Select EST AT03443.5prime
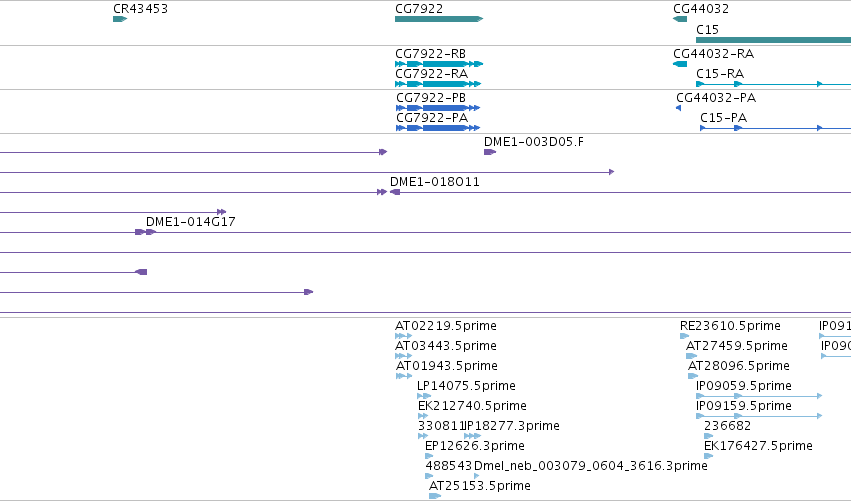The image size is (851, 501). point(403,356)
